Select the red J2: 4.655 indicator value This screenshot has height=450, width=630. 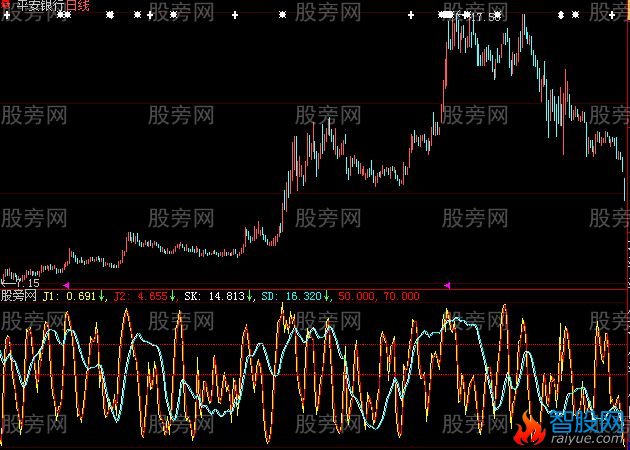click(x=140, y=297)
